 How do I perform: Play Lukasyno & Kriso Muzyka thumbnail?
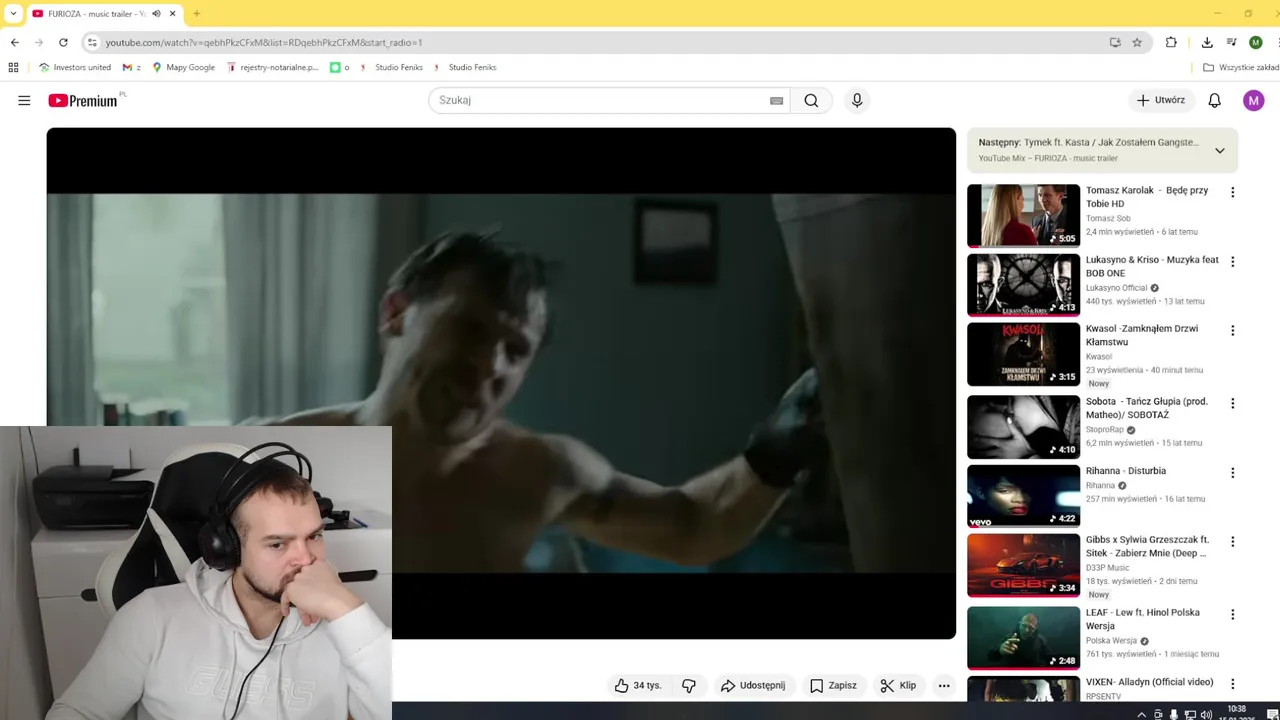click(1023, 285)
